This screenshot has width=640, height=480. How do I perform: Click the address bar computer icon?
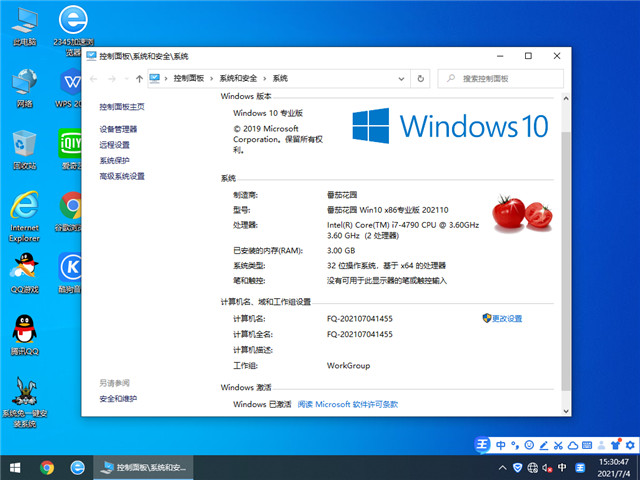[155, 78]
